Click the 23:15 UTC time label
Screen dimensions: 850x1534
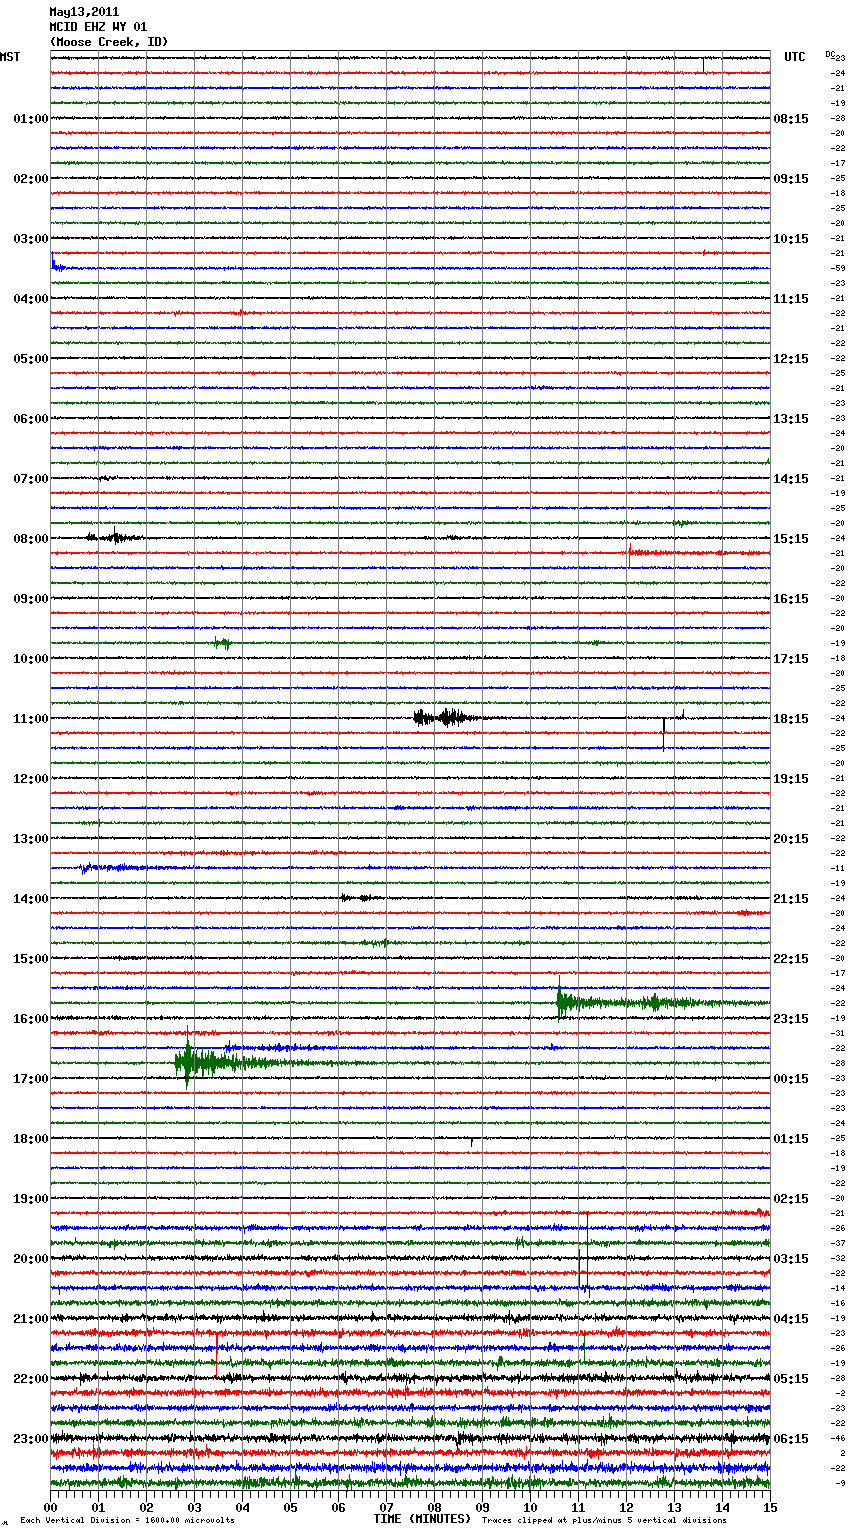point(791,1019)
